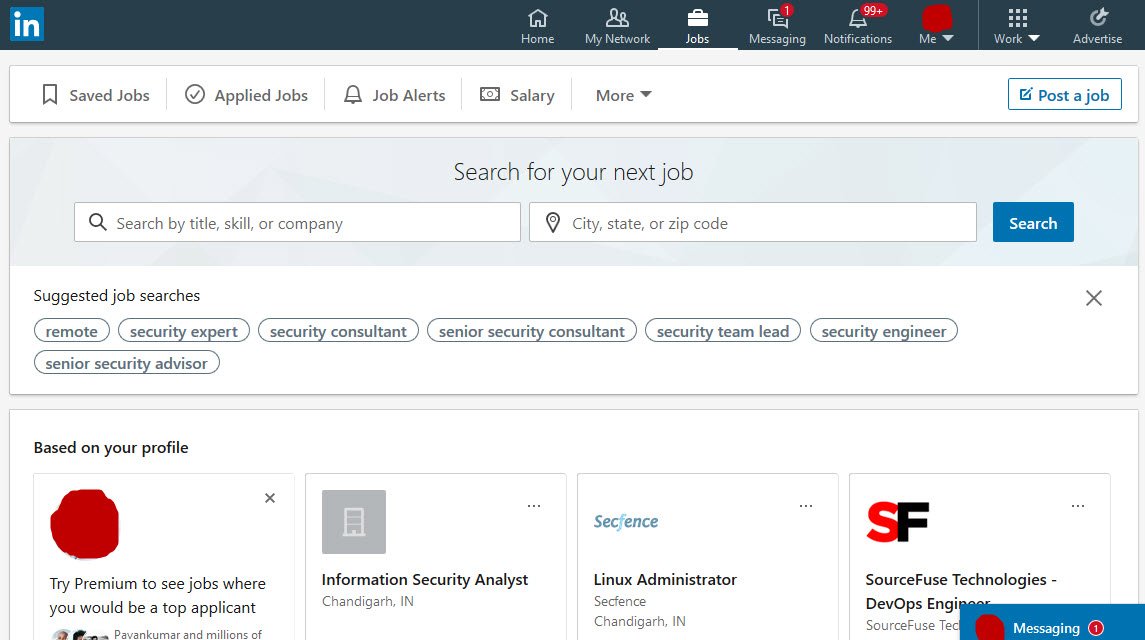Open Saved Jobs
Viewport: 1145px width, 640px height.
(x=96, y=95)
